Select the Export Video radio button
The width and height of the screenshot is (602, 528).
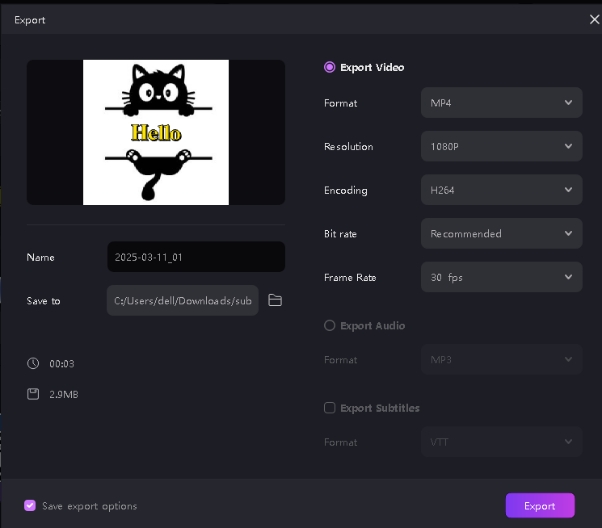click(x=329, y=68)
